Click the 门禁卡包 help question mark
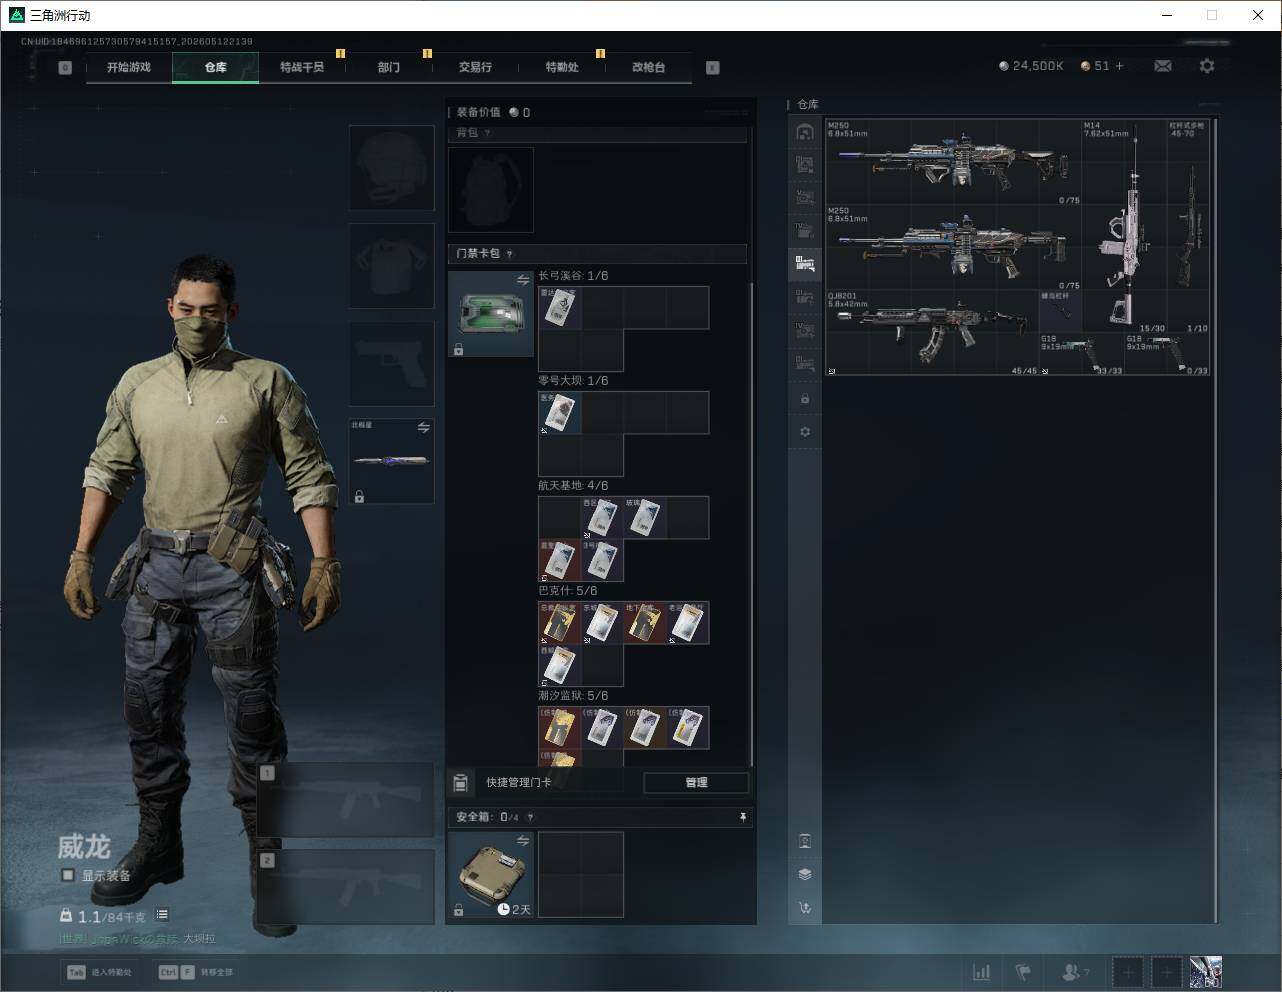 pyautogui.click(x=510, y=254)
